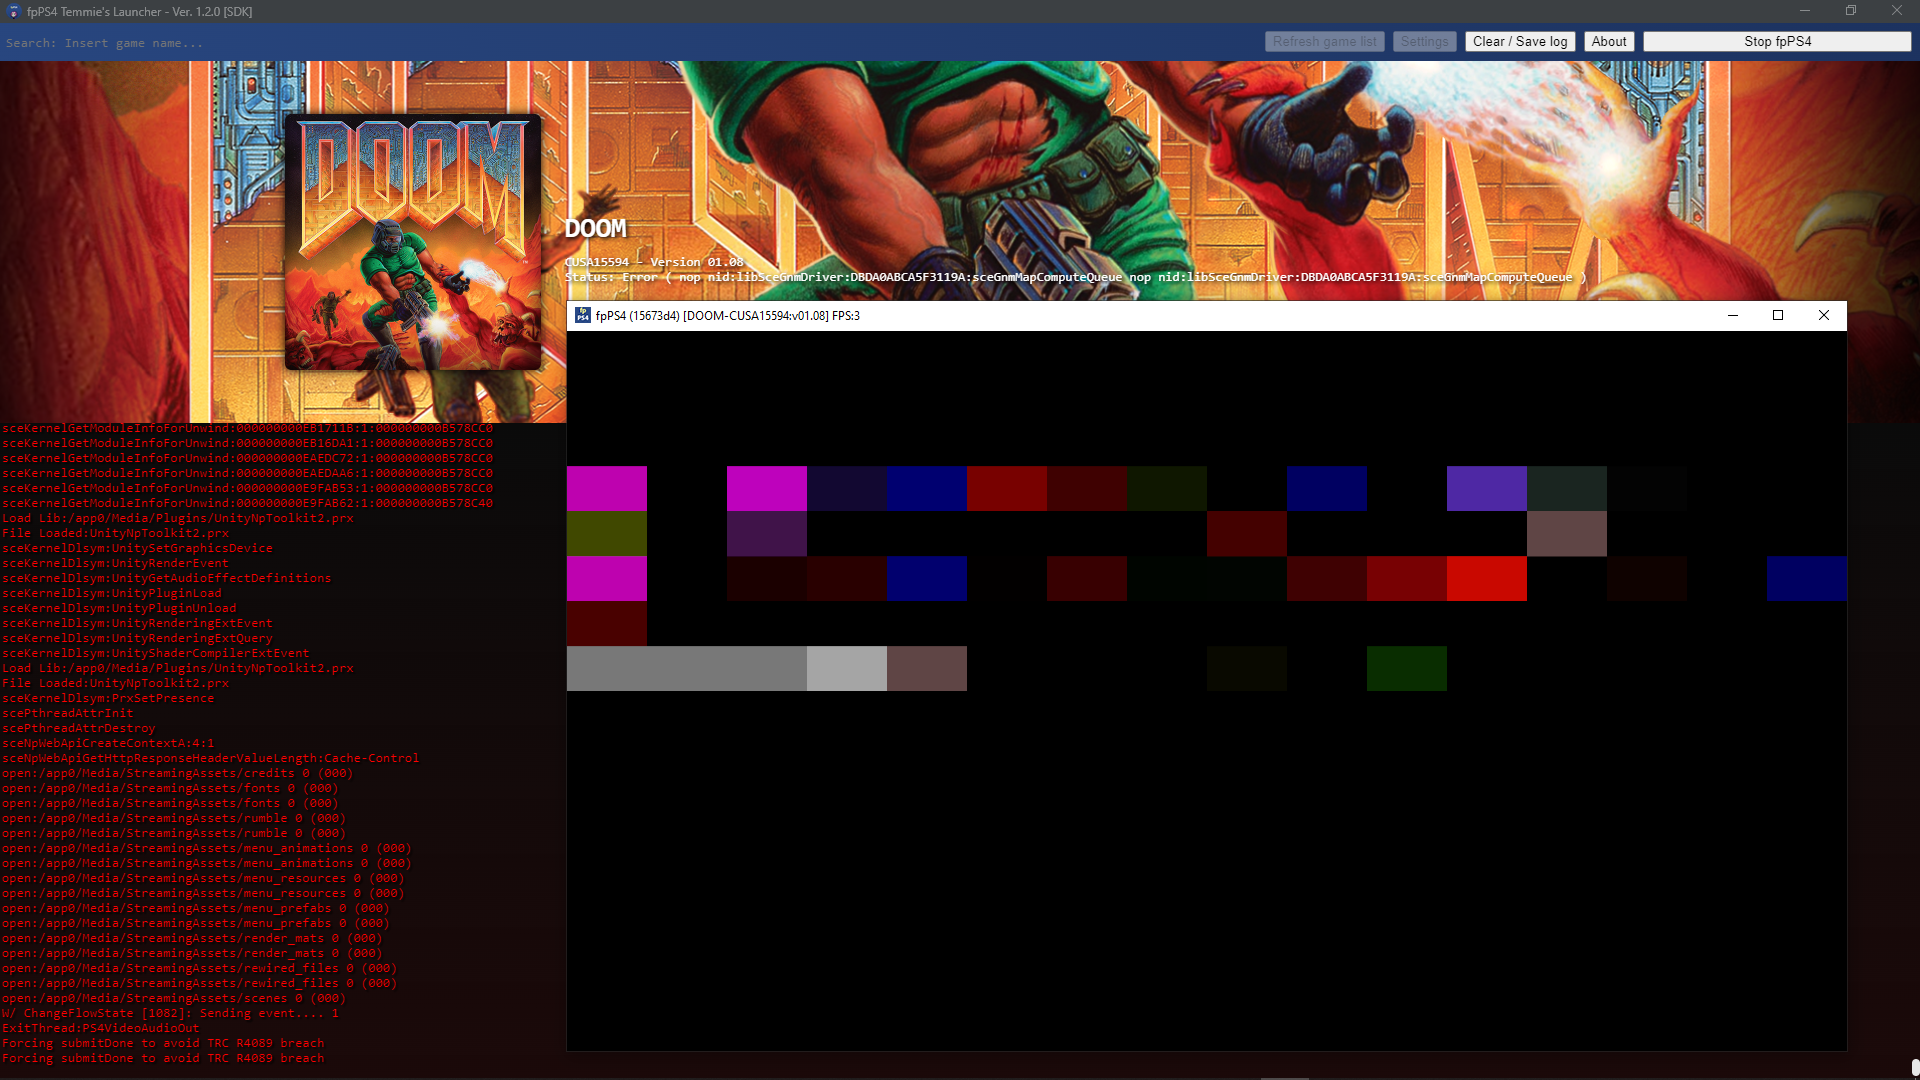Click the light gray bar in the render output
Viewport: 1920px width, 1080px height.
846,668
